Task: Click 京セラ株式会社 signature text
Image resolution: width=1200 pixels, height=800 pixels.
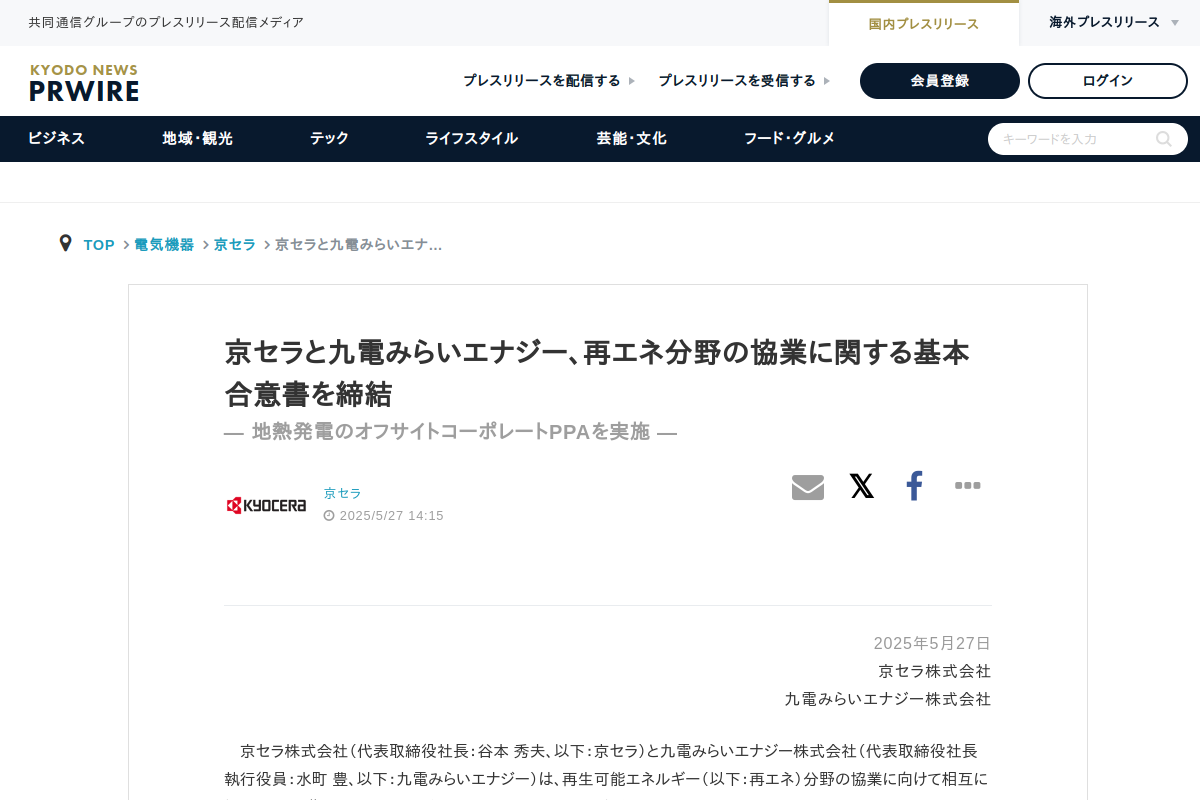Action: pyautogui.click(x=934, y=671)
